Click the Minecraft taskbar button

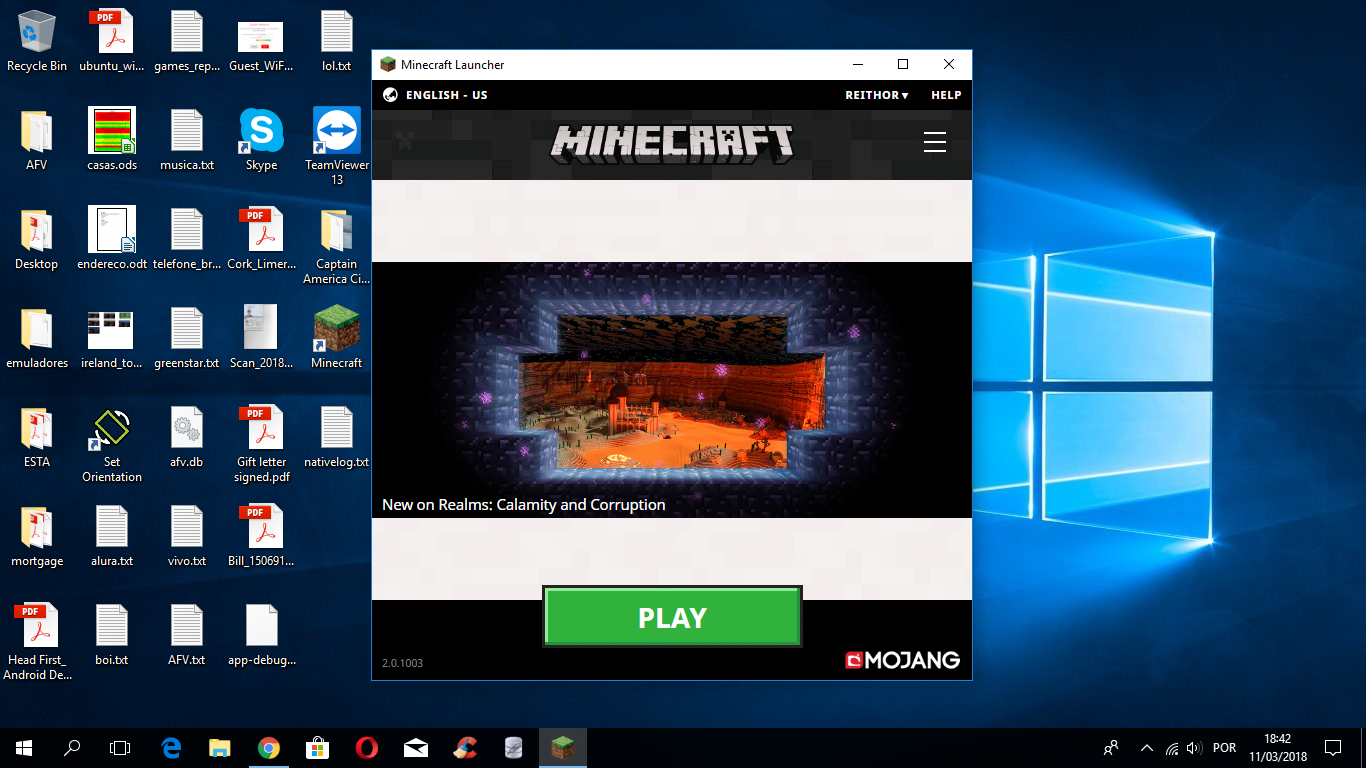(x=563, y=748)
